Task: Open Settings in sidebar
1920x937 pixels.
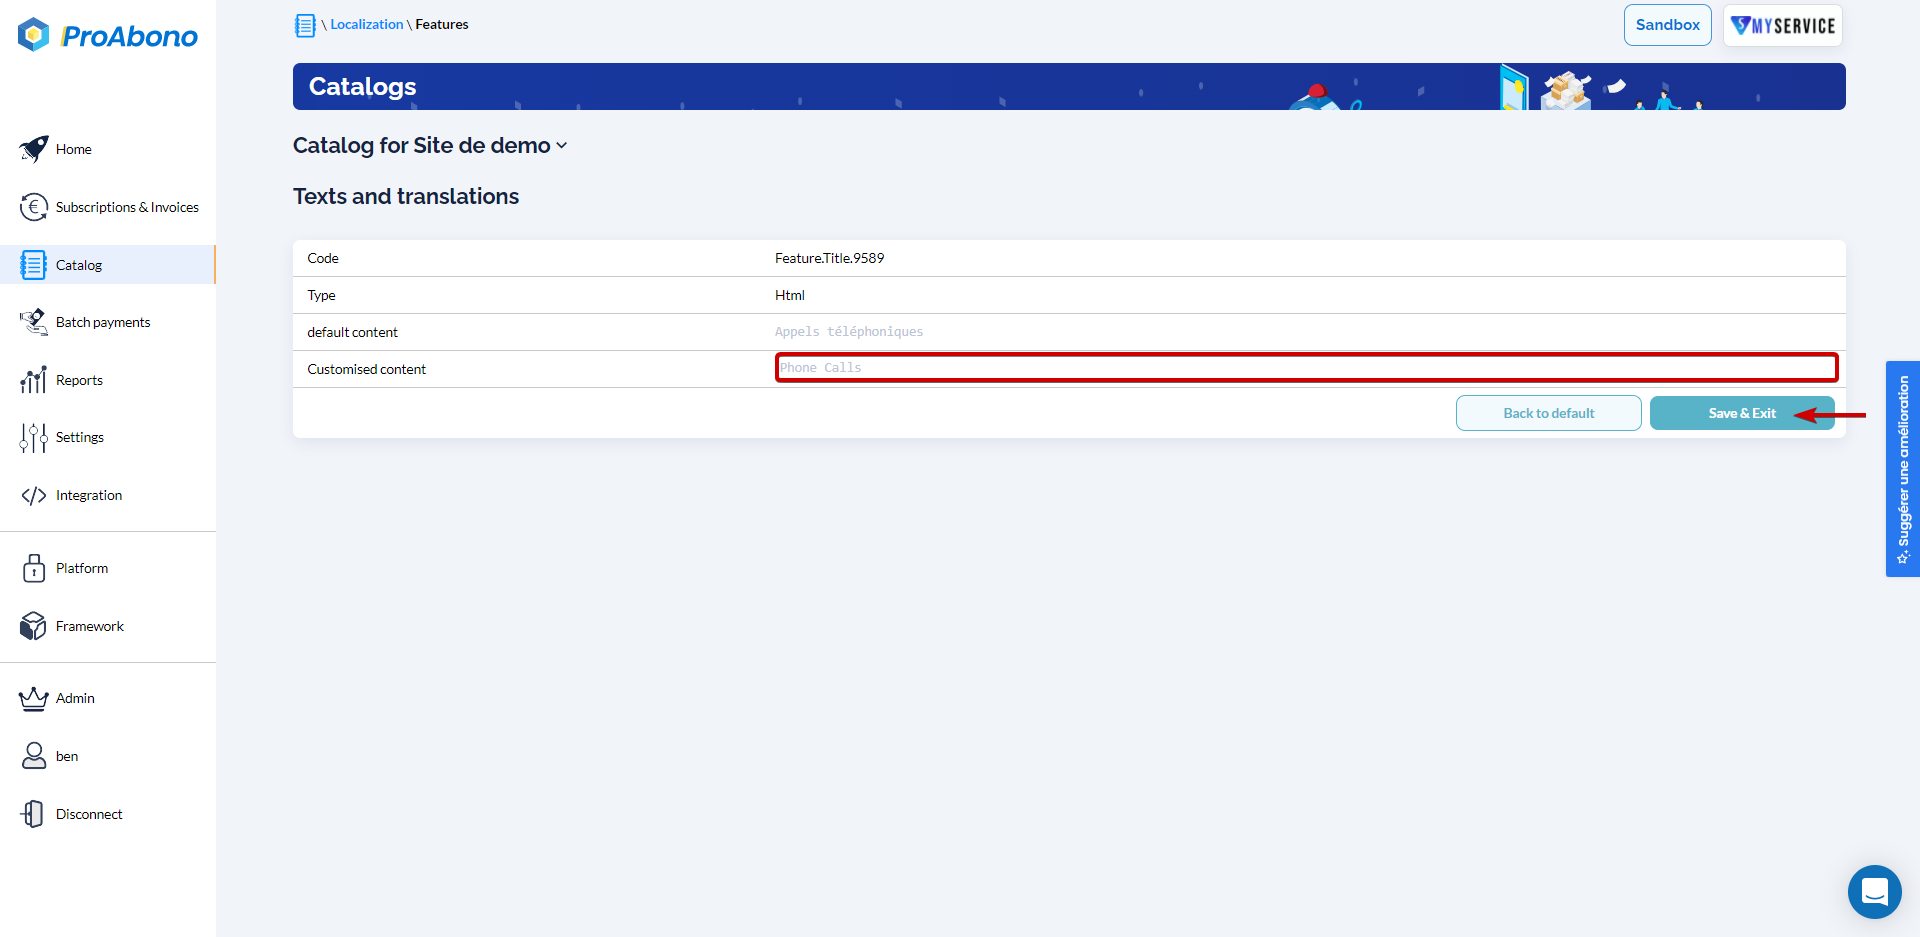Action: [80, 437]
